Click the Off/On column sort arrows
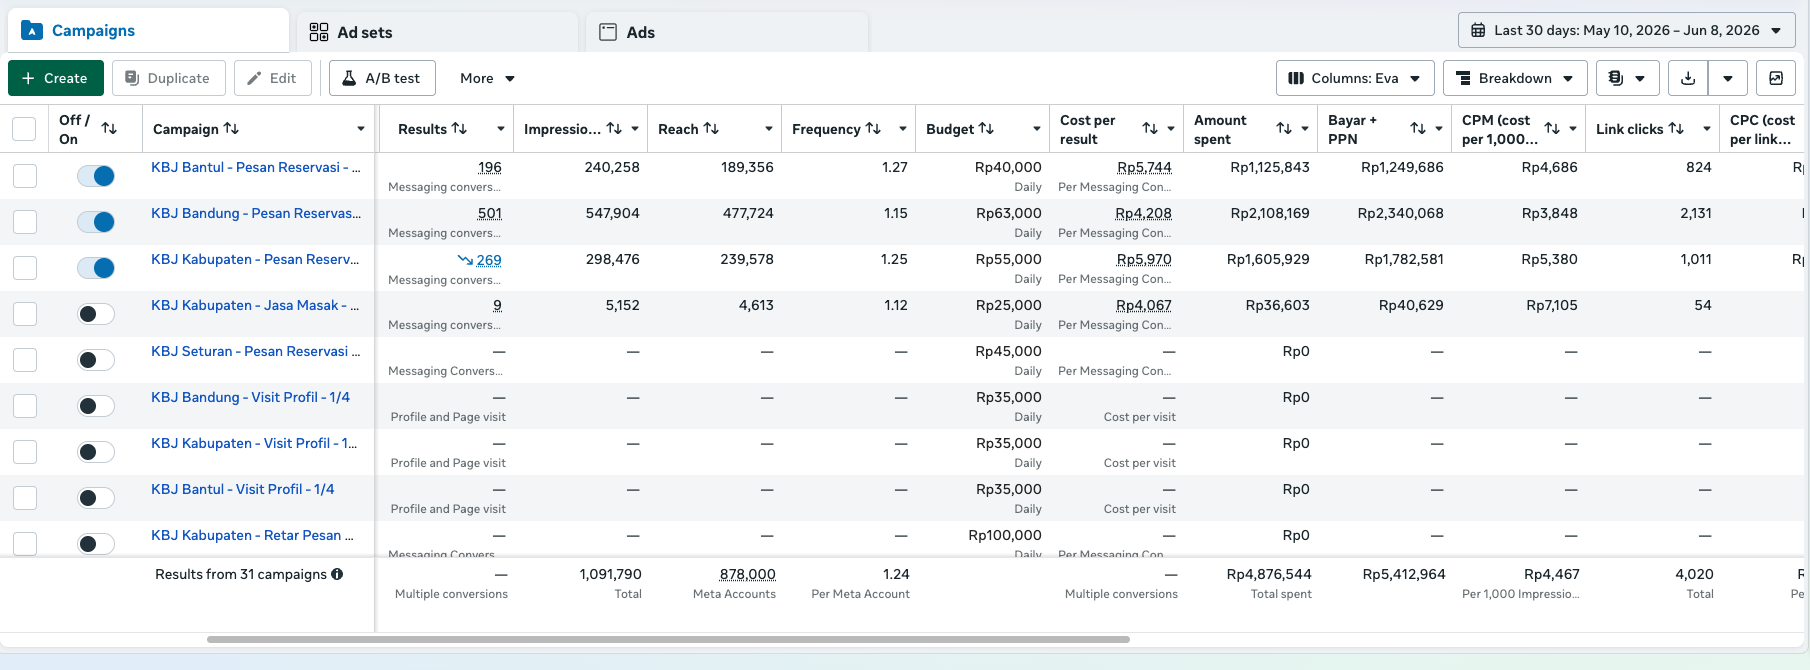The width and height of the screenshot is (1810, 670). pos(109,128)
